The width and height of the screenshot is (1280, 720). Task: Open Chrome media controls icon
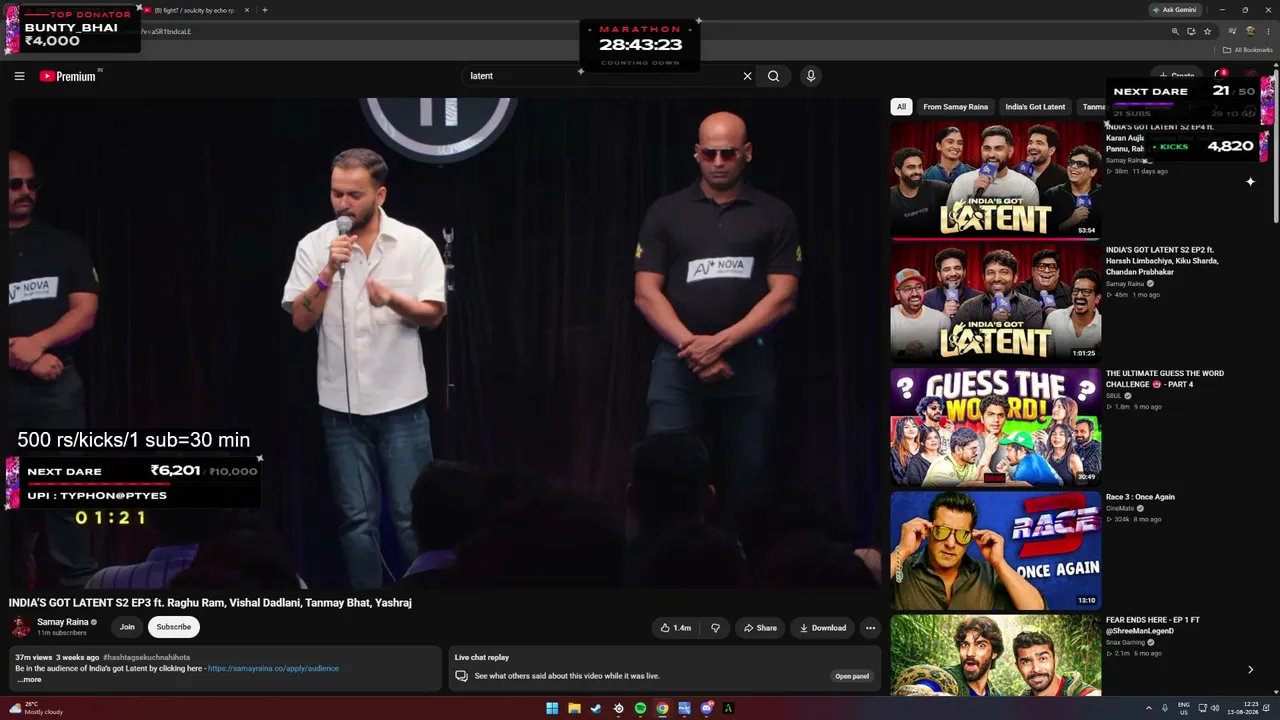coord(1233,31)
